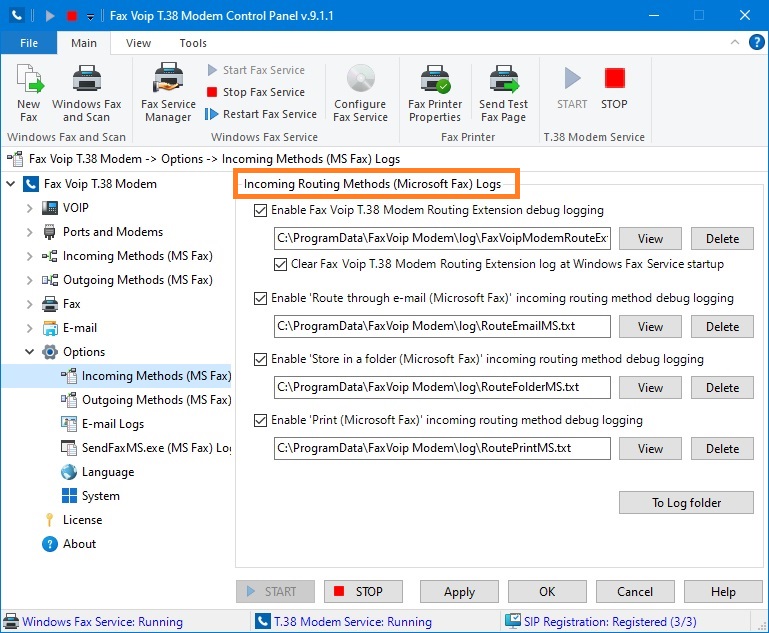Screen dimensions: 769x633
Task: Expand the Fax tree node
Action: click(x=29, y=304)
